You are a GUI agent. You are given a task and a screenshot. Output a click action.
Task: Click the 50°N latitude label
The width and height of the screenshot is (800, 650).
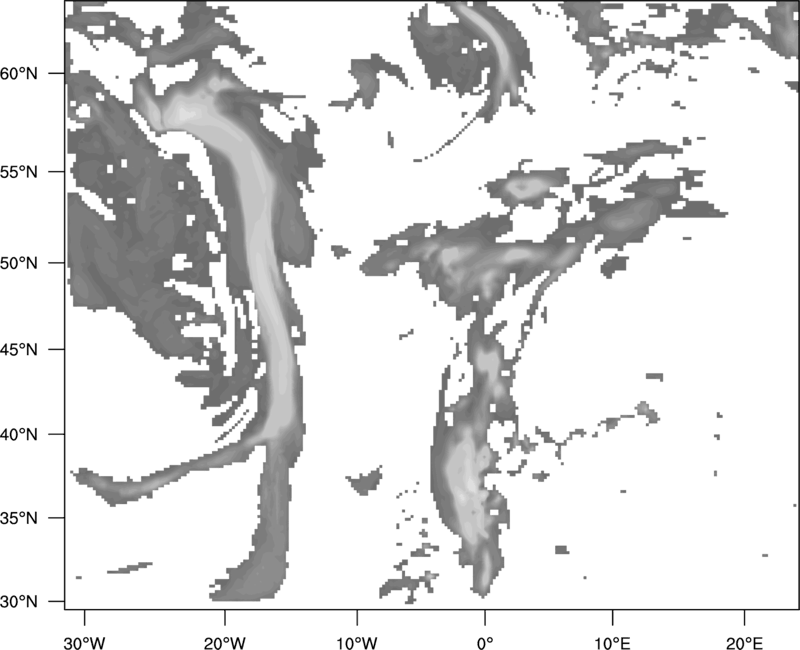(19, 263)
